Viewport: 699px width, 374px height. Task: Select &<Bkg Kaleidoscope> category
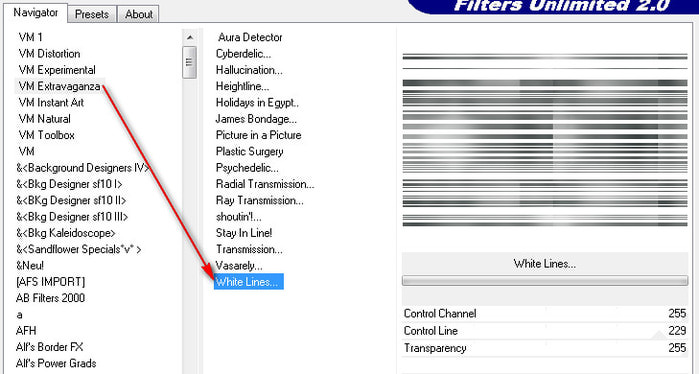click(x=66, y=233)
